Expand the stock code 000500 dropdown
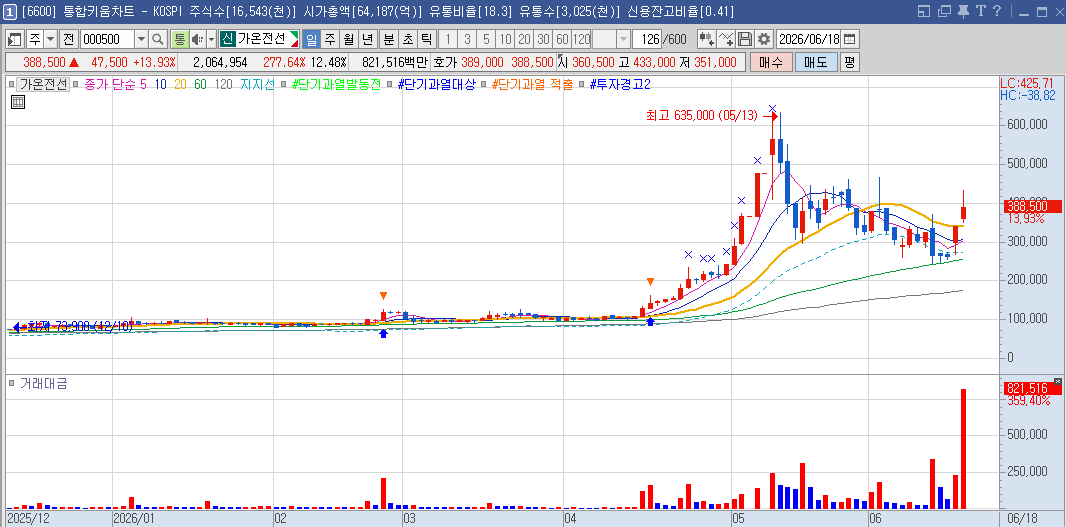Viewport: 1066px width, 527px height. 141,39
